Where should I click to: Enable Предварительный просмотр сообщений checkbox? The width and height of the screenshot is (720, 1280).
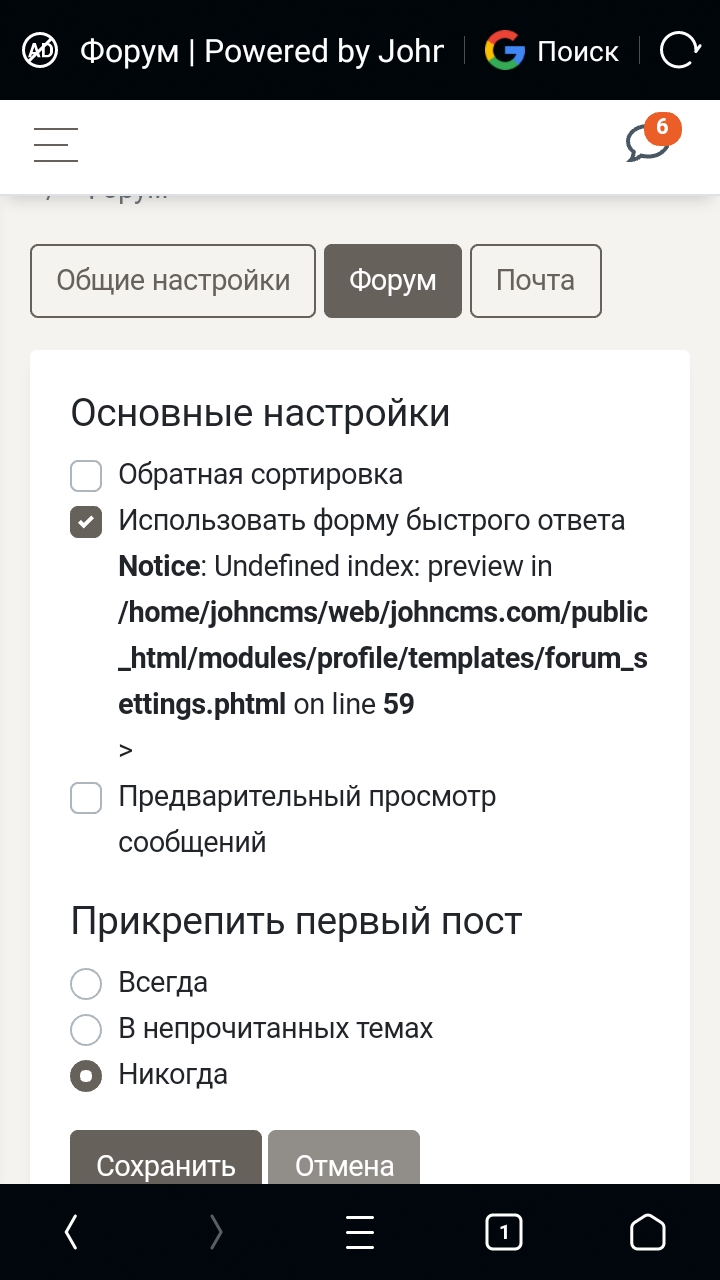86,798
